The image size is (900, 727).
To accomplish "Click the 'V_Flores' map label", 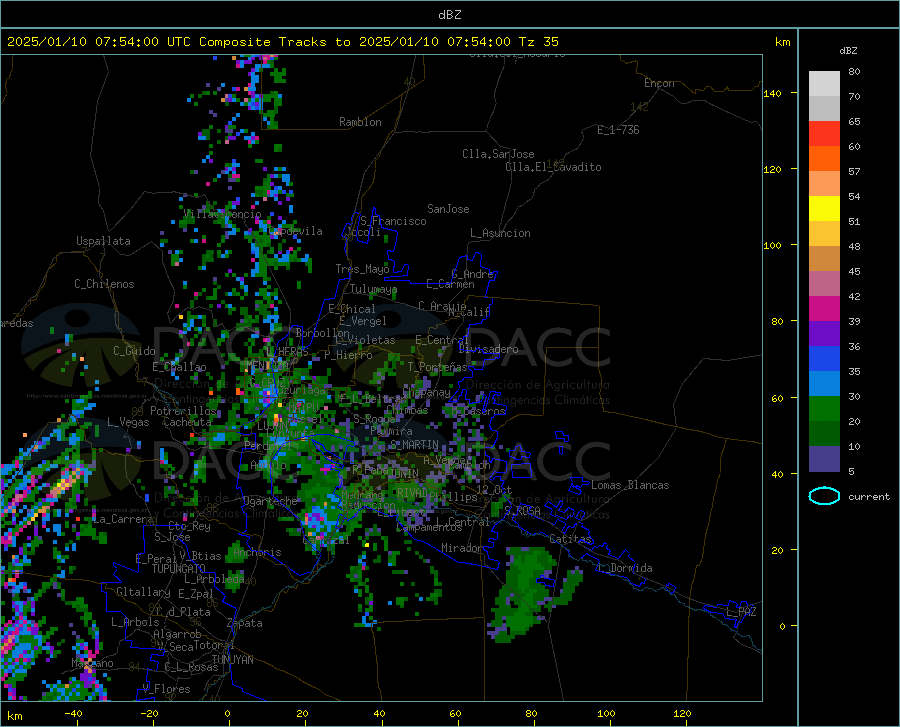I will [x=166, y=689].
